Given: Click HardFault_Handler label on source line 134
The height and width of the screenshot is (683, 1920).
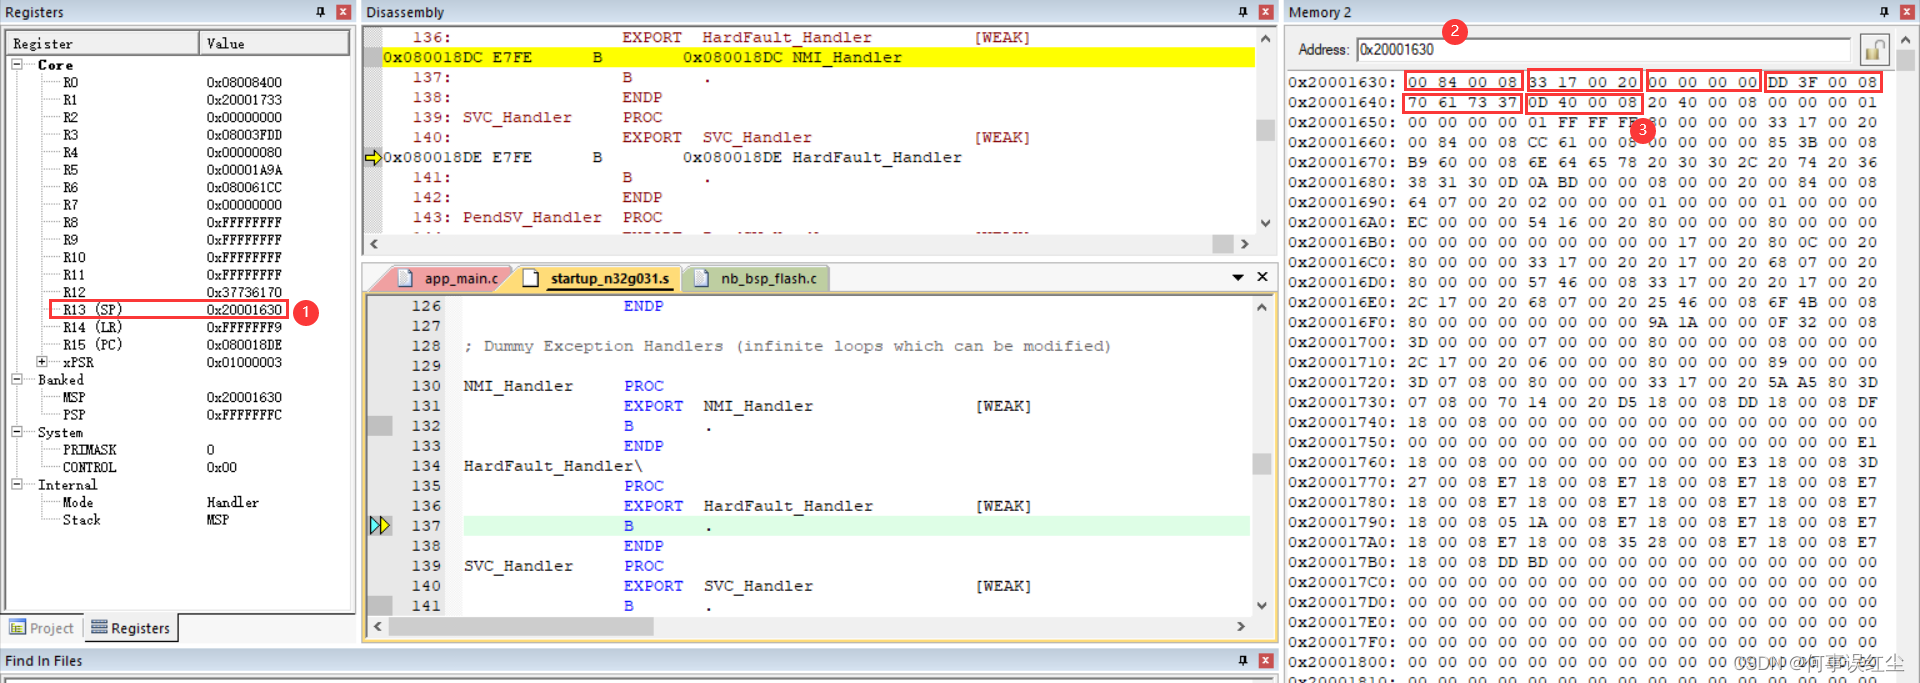Looking at the screenshot, I should coord(552,466).
